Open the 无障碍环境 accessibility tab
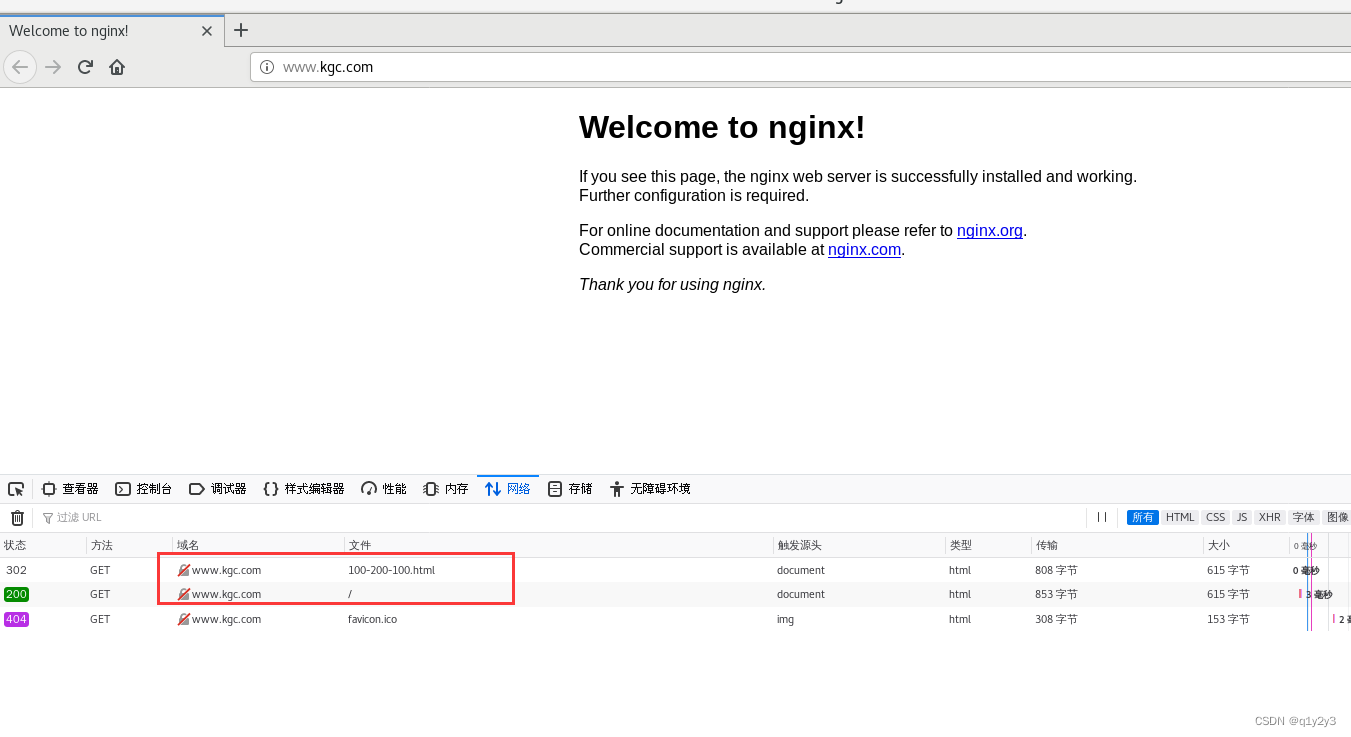This screenshot has width=1351, height=737. pos(650,489)
